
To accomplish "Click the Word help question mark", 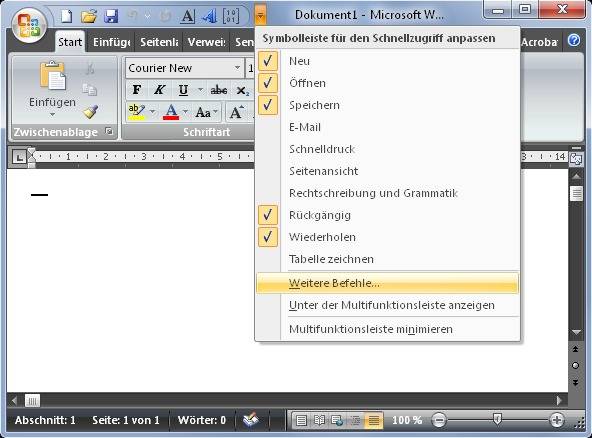I will coord(574,40).
